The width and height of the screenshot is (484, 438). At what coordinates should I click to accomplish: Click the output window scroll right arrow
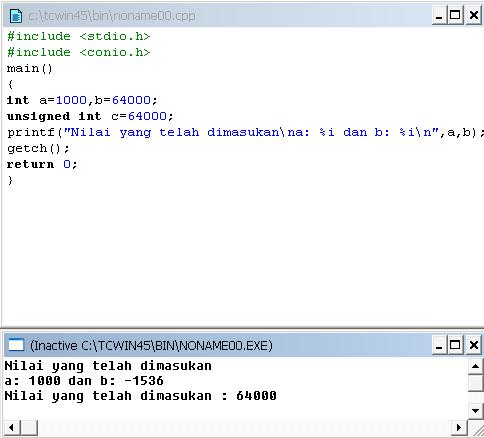[460, 428]
